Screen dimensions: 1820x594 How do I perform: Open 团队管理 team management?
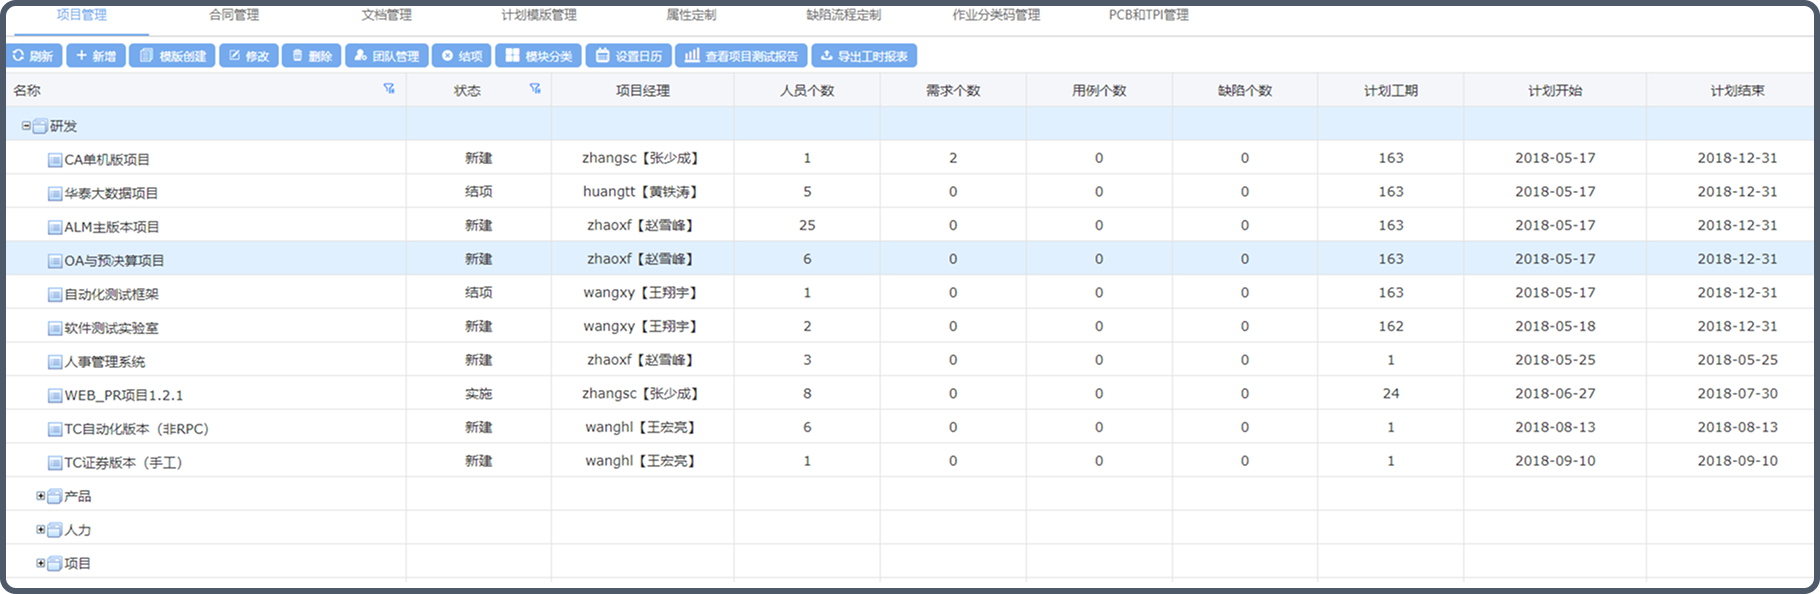pyautogui.click(x=387, y=56)
